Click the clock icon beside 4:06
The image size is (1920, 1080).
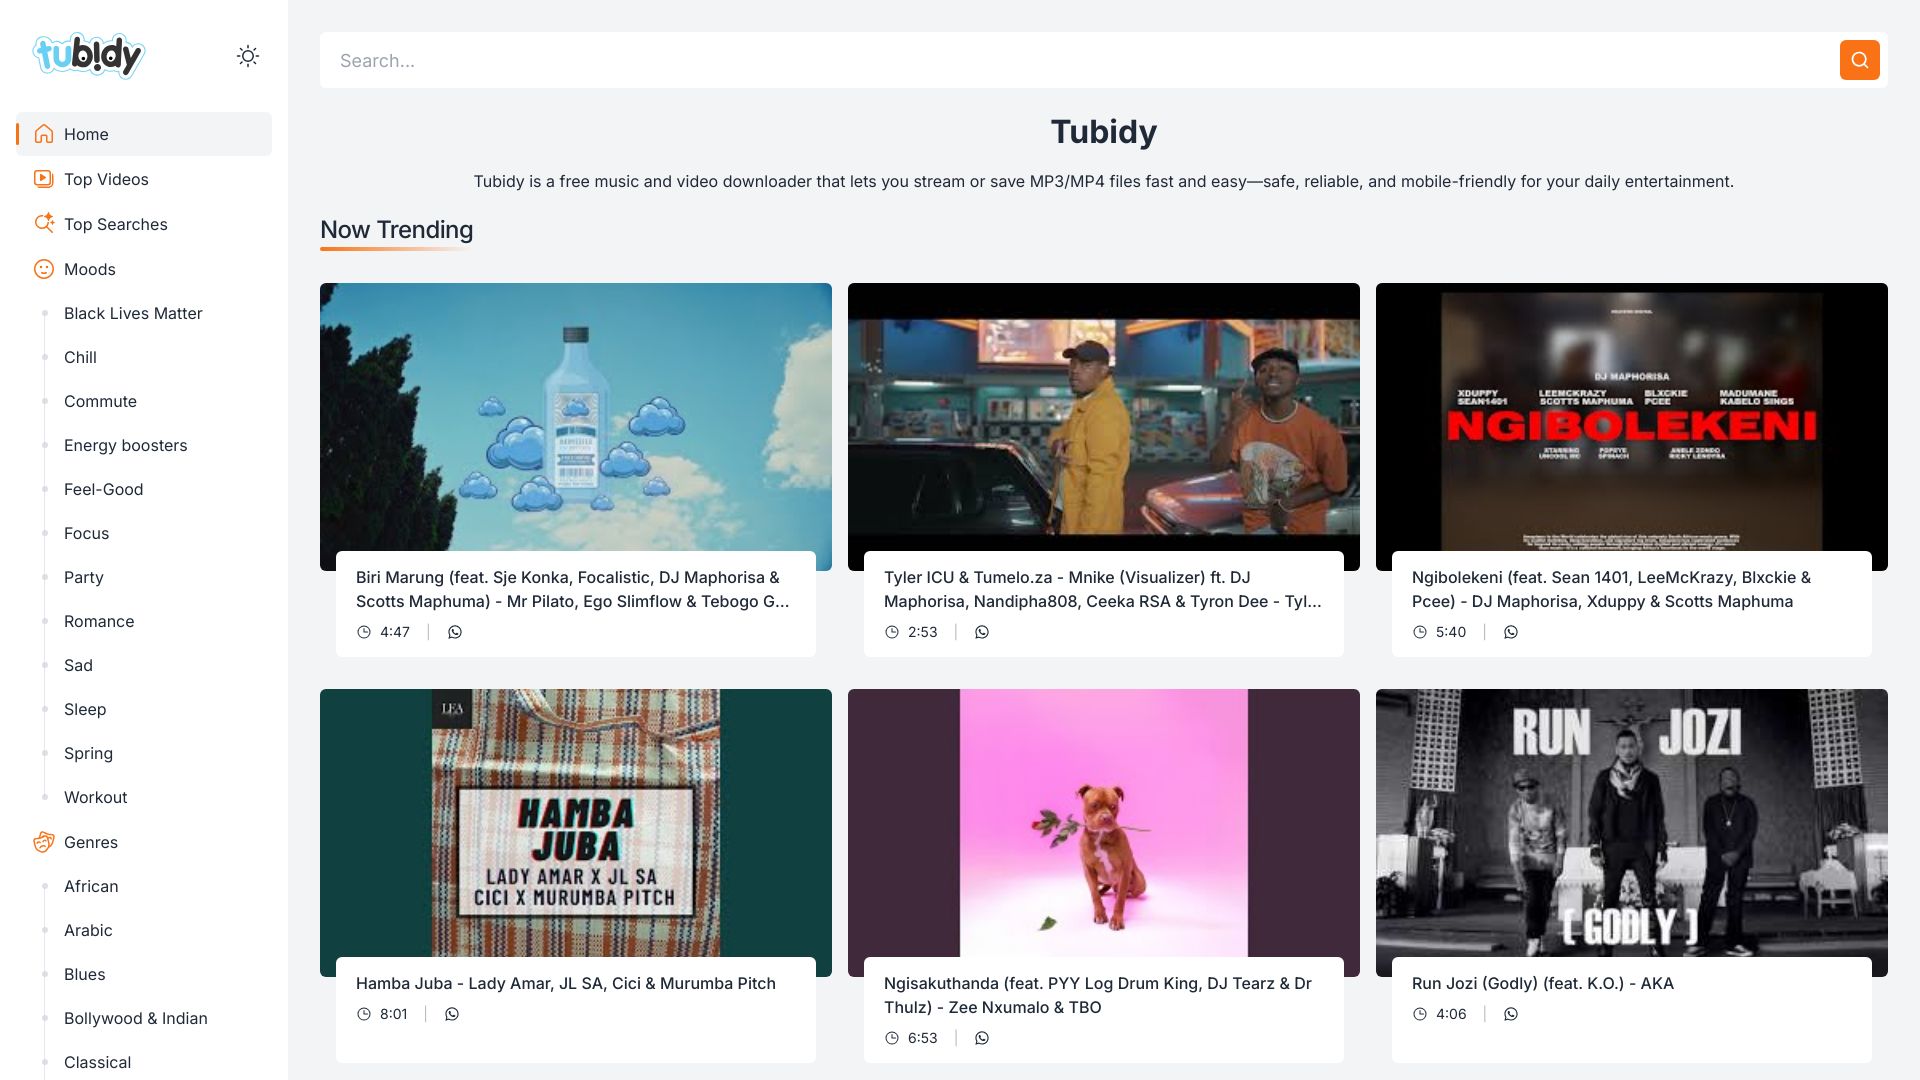[x=1420, y=1014]
